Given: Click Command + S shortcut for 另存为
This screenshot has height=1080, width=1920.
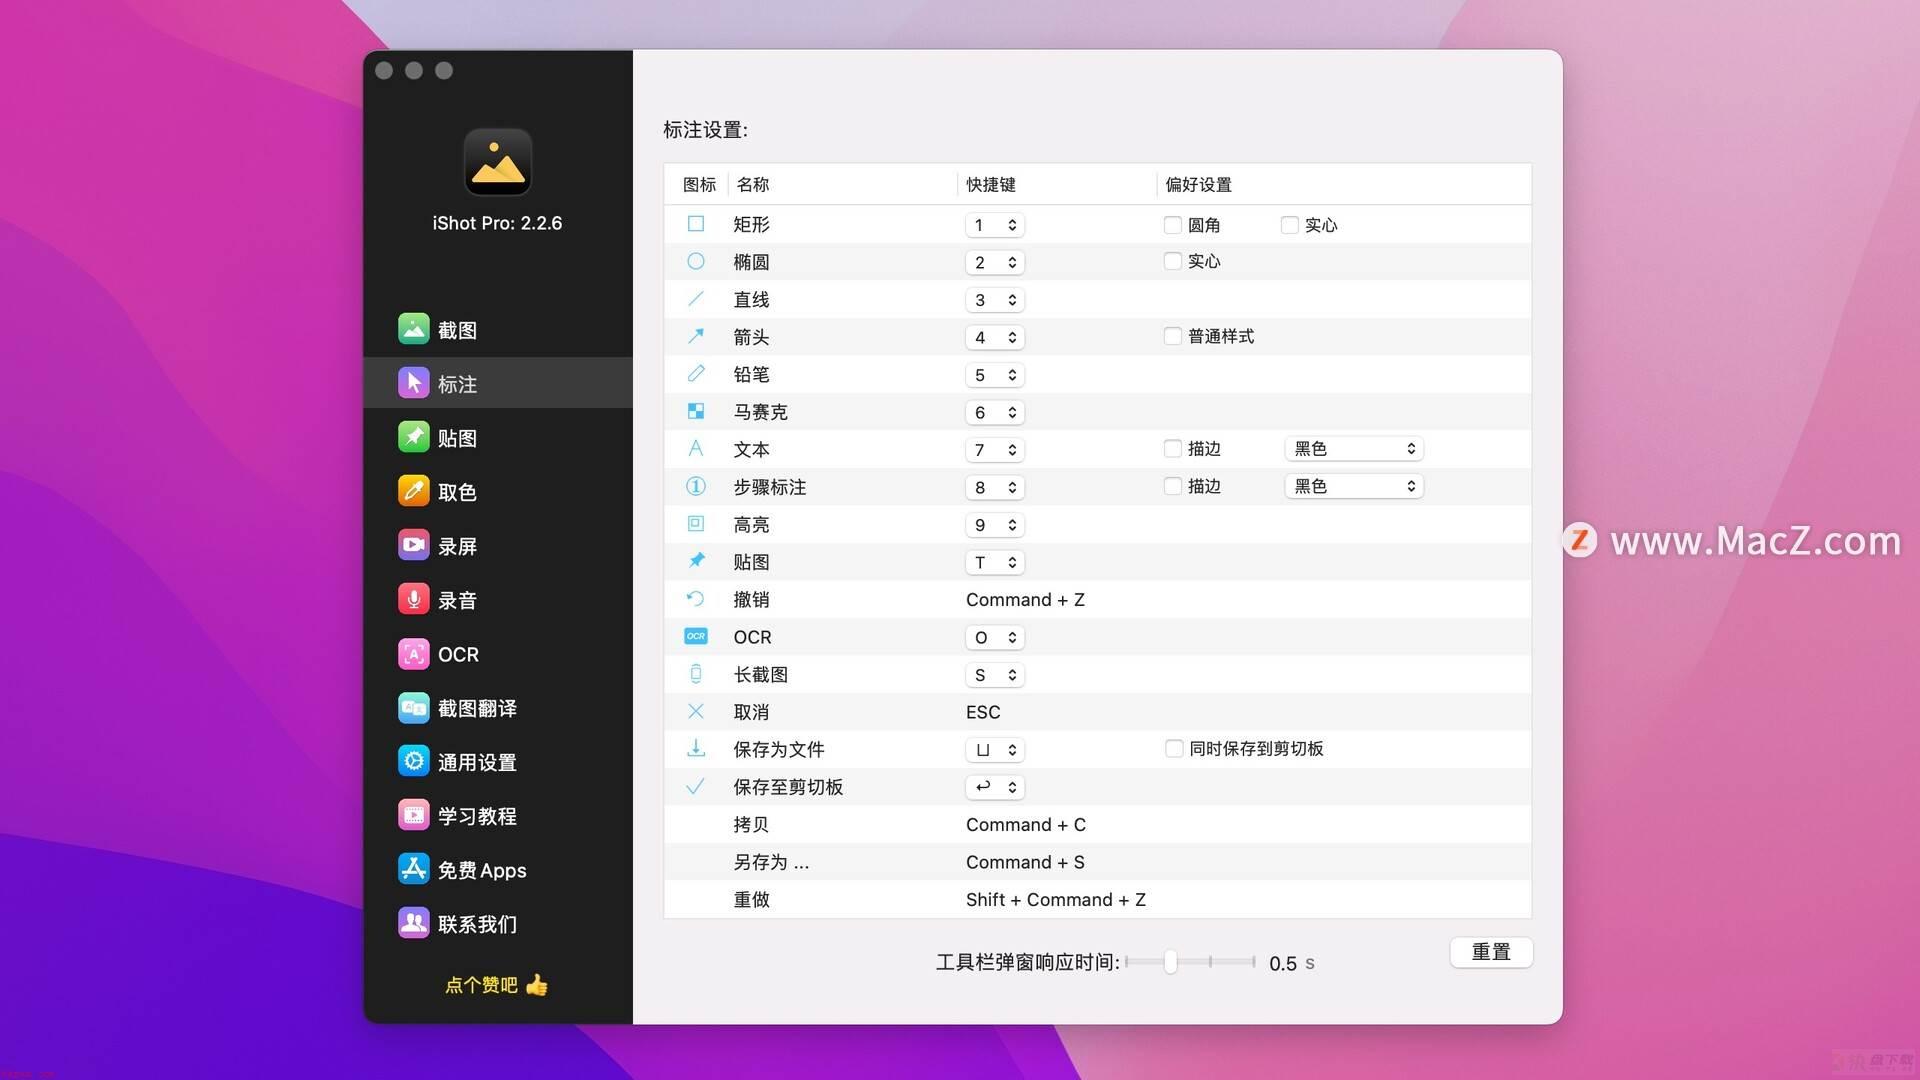Looking at the screenshot, I should (x=1025, y=862).
